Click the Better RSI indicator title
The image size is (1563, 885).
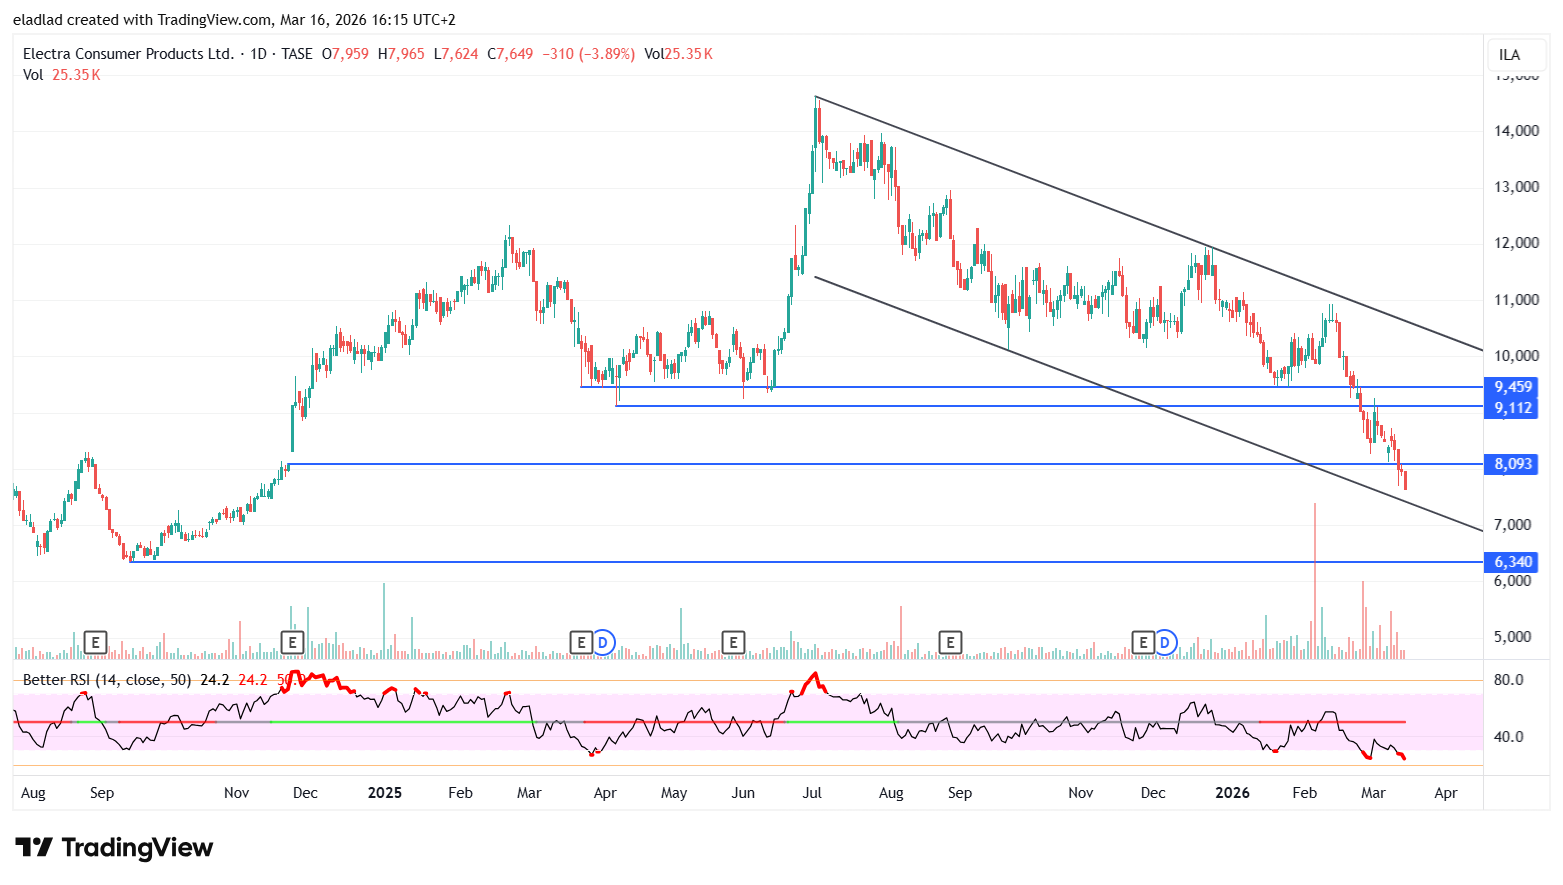[x=107, y=680]
